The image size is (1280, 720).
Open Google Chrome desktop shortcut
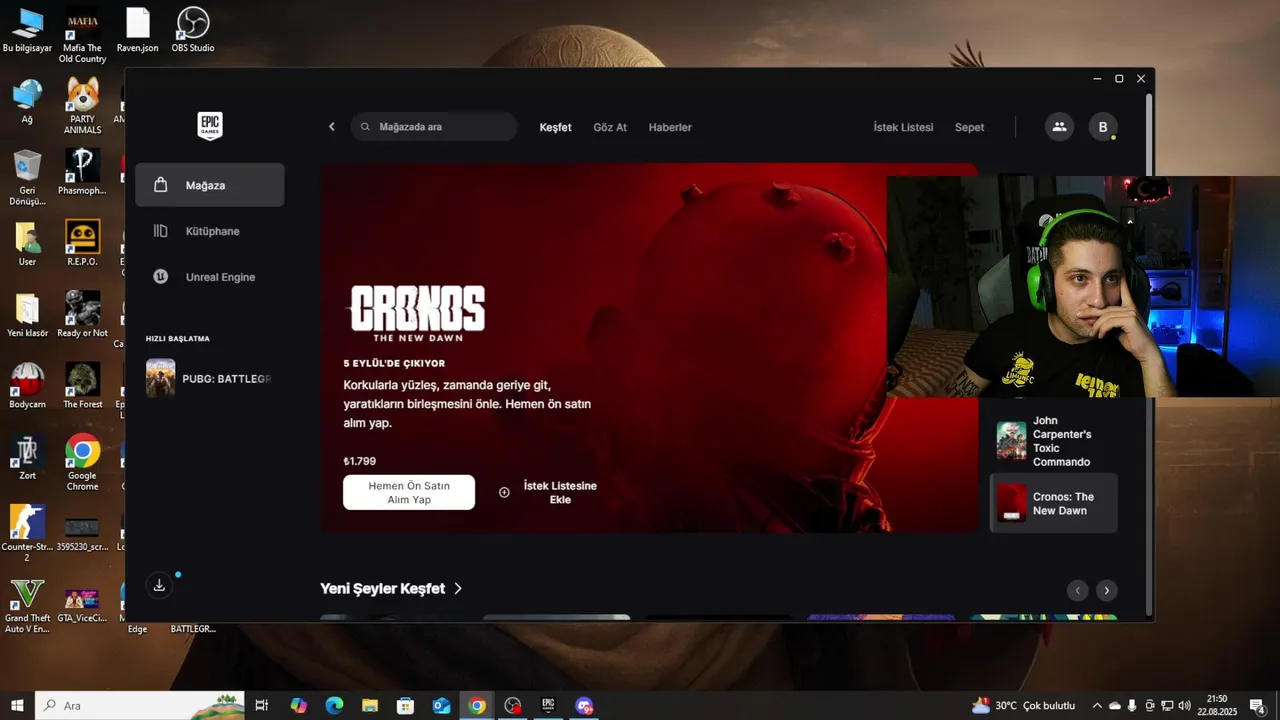[x=82, y=462]
